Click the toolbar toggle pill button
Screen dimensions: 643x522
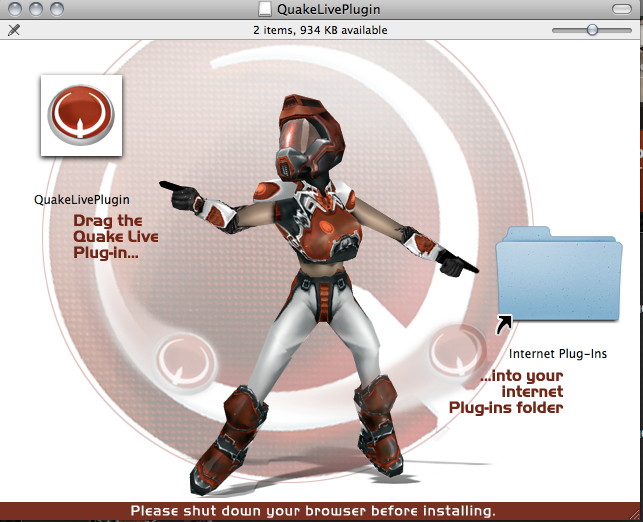tap(622, 9)
